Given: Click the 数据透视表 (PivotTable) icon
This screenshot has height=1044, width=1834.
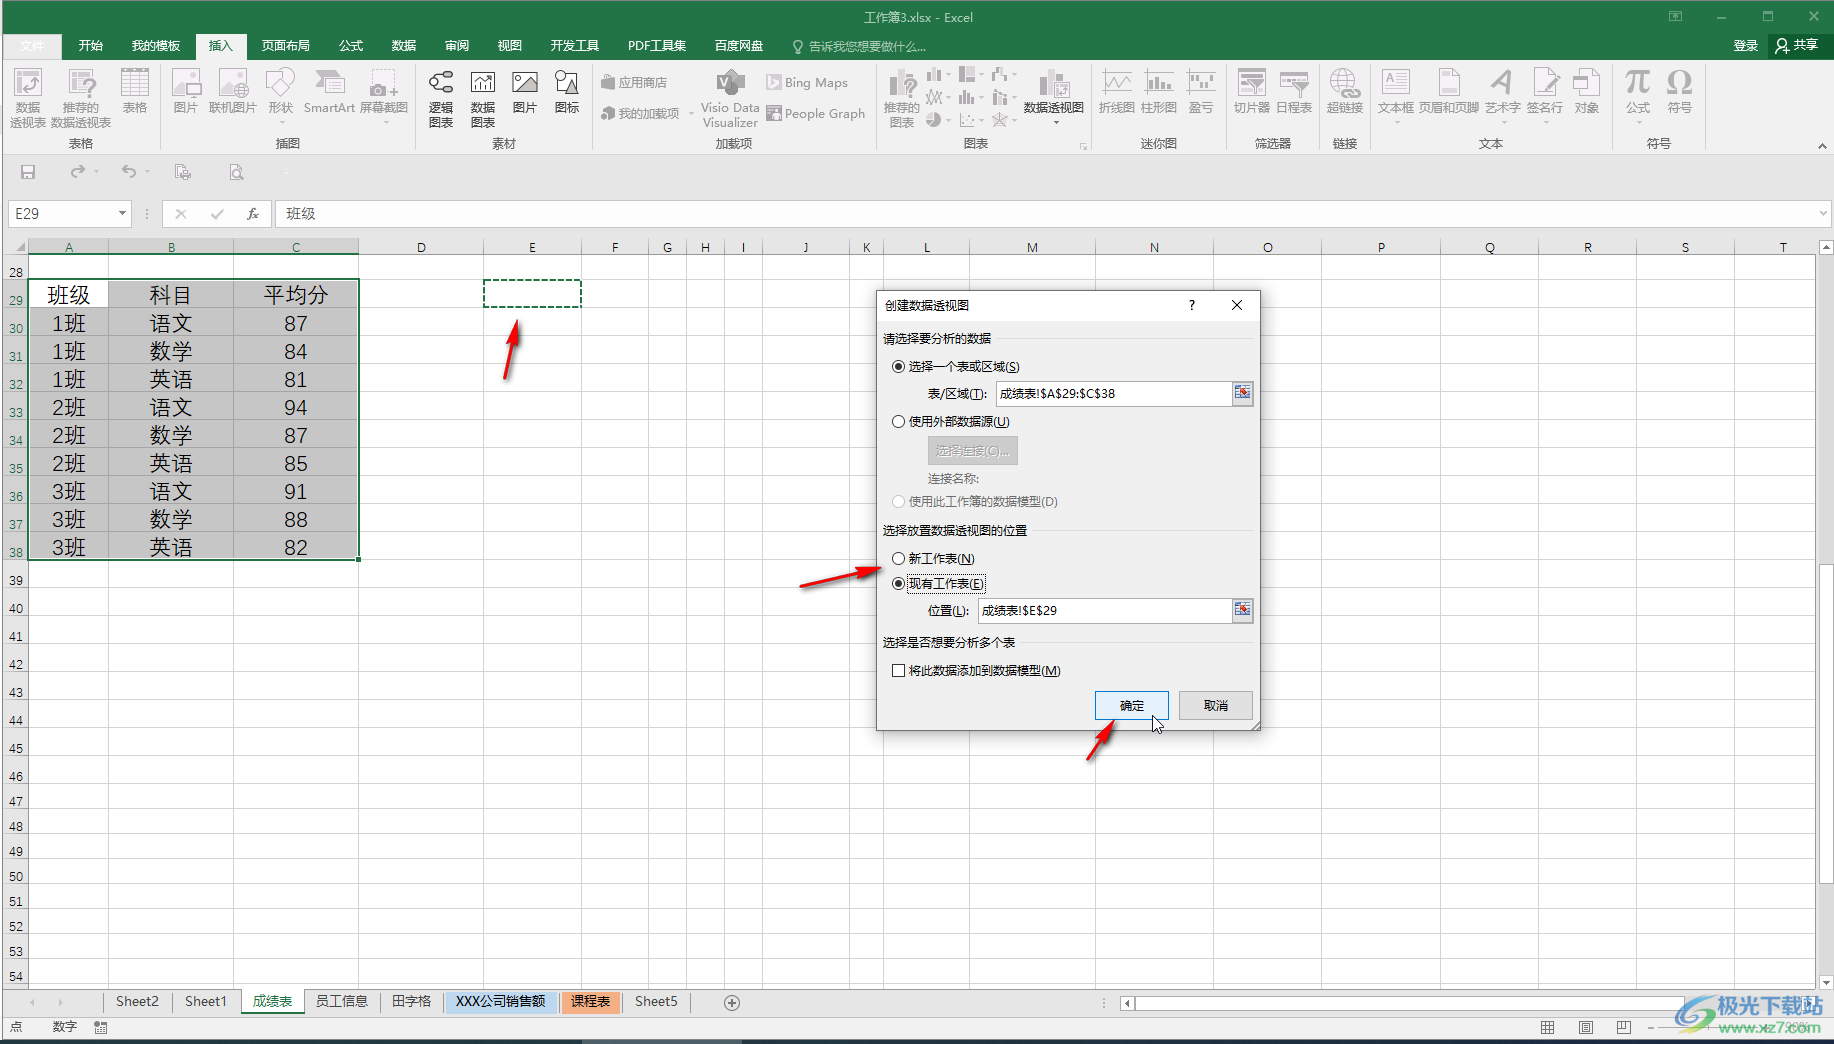Looking at the screenshot, I should [28, 97].
